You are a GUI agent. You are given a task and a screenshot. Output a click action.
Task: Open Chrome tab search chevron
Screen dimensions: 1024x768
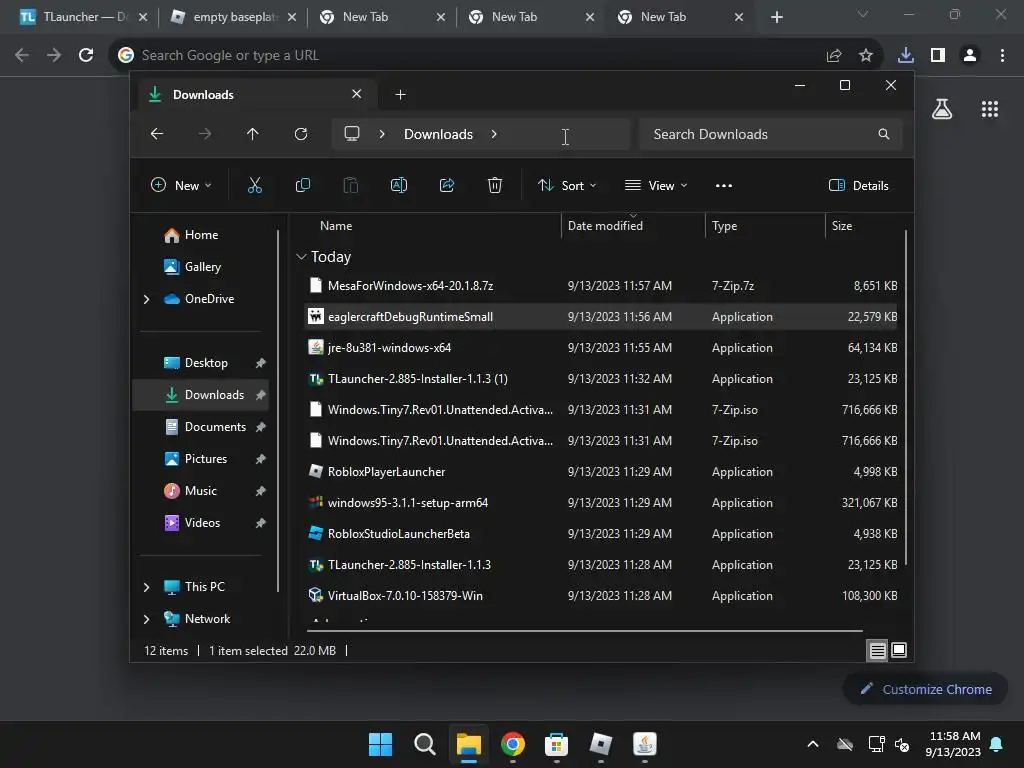(863, 14)
